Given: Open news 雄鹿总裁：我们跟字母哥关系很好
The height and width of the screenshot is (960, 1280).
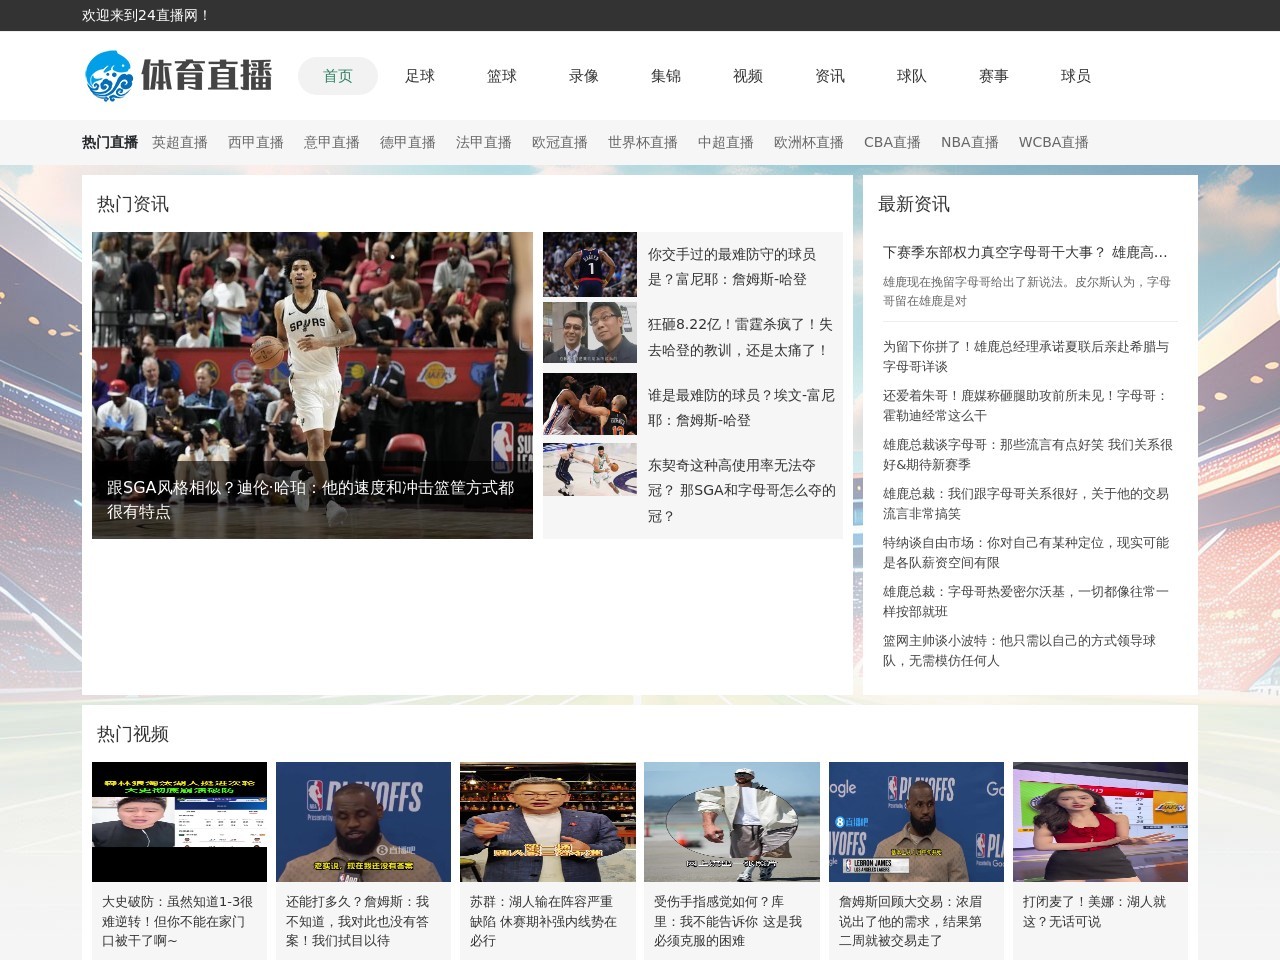Looking at the screenshot, I should (1026, 503).
